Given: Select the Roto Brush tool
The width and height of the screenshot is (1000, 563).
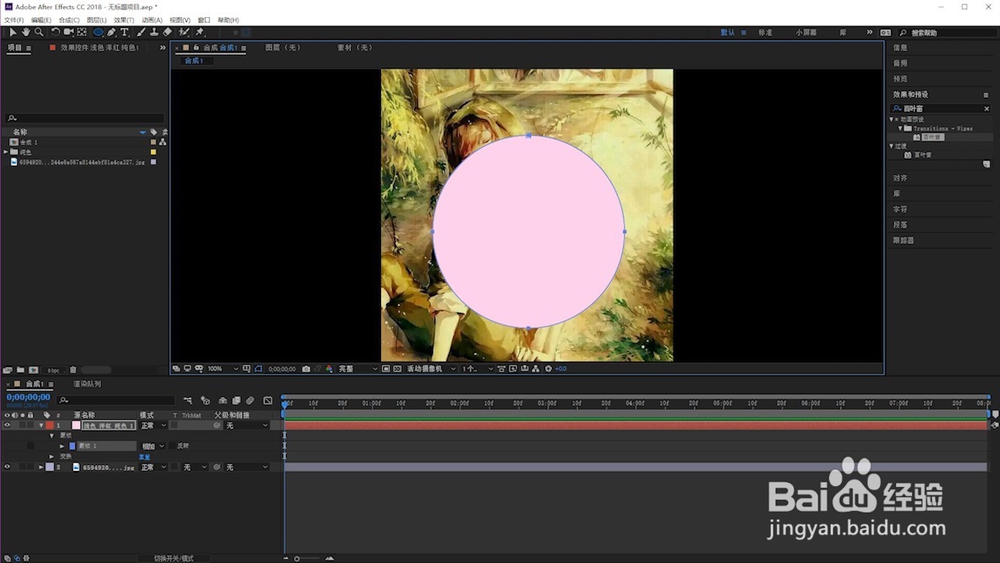Looking at the screenshot, I should pos(184,32).
